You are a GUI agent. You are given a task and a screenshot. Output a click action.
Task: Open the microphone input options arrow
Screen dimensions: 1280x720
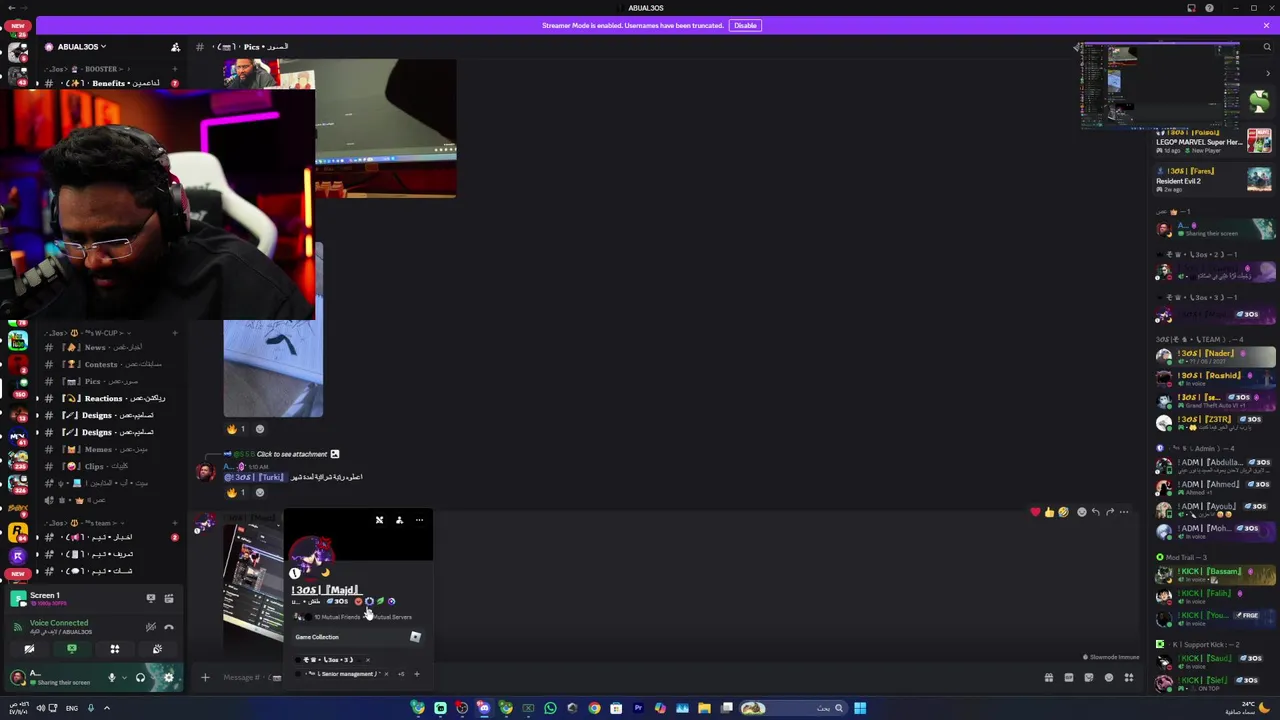point(124,678)
